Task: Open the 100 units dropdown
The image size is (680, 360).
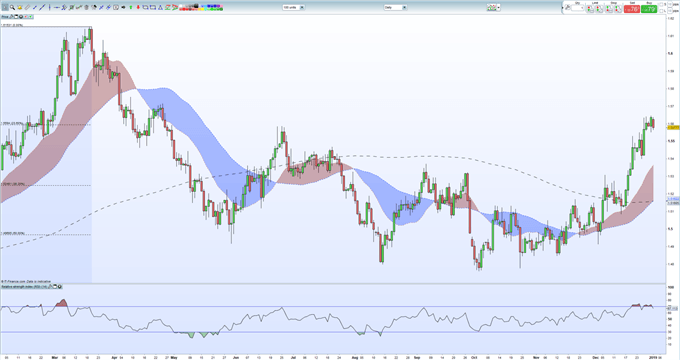Action: click(x=293, y=7)
